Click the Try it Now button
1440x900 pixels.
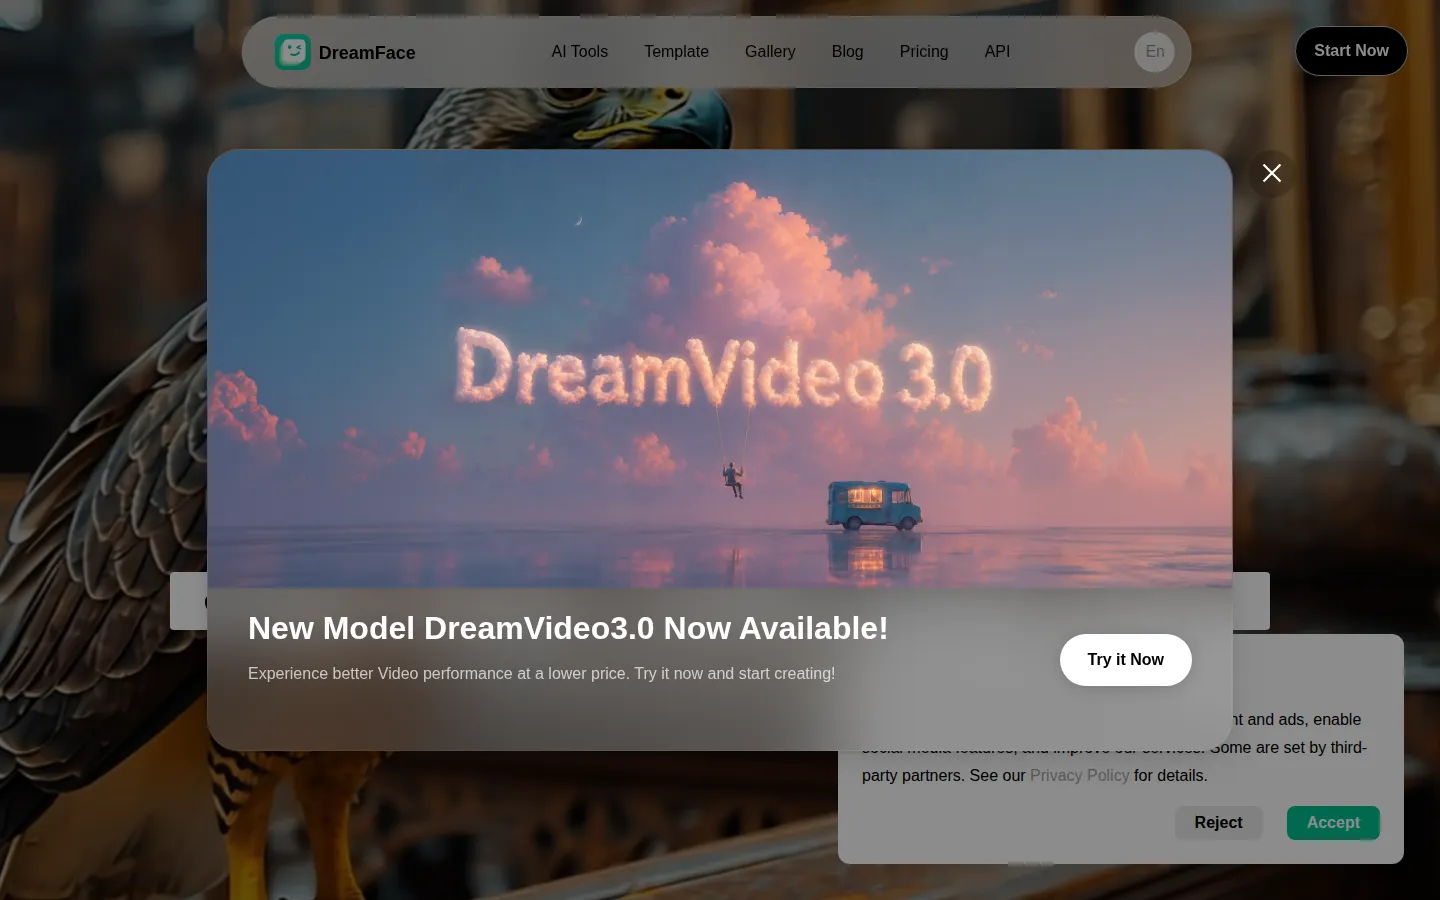tap(1126, 660)
